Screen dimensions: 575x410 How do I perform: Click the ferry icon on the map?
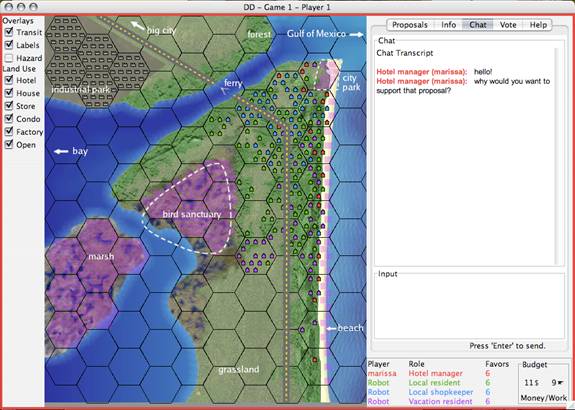click(x=223, y=91)
